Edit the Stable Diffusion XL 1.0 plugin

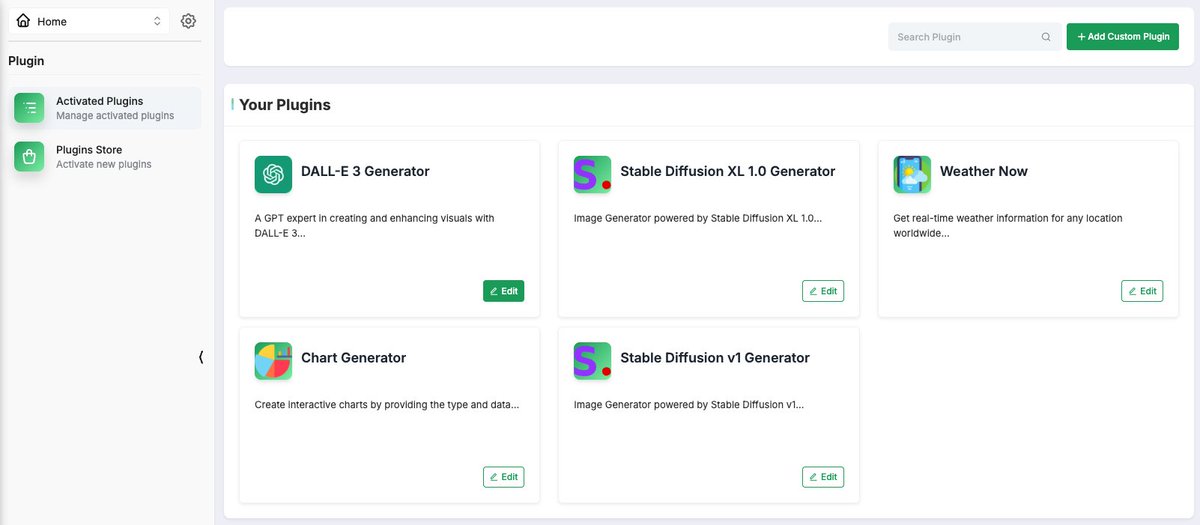point(823,291)
